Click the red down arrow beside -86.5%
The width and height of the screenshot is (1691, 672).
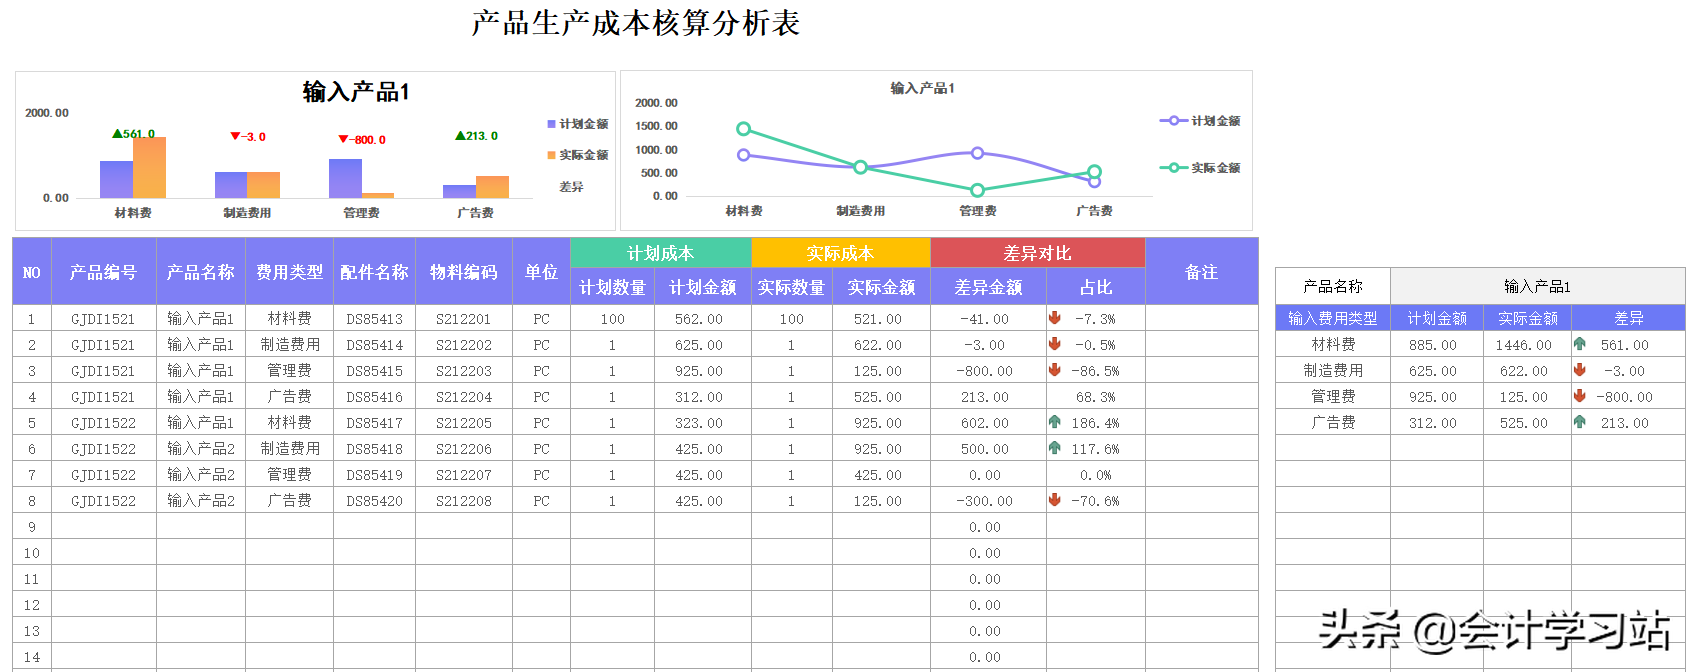point(1054,370)
